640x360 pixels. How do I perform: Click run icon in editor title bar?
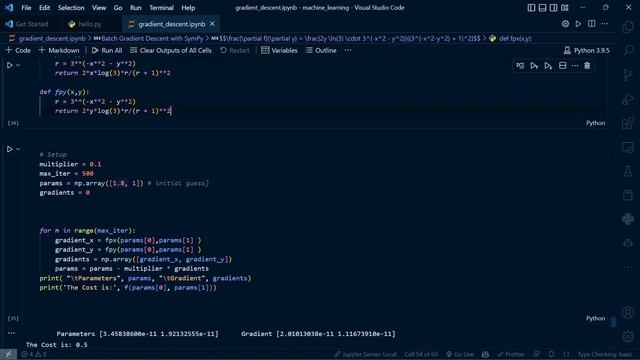(x=578, y=24)
